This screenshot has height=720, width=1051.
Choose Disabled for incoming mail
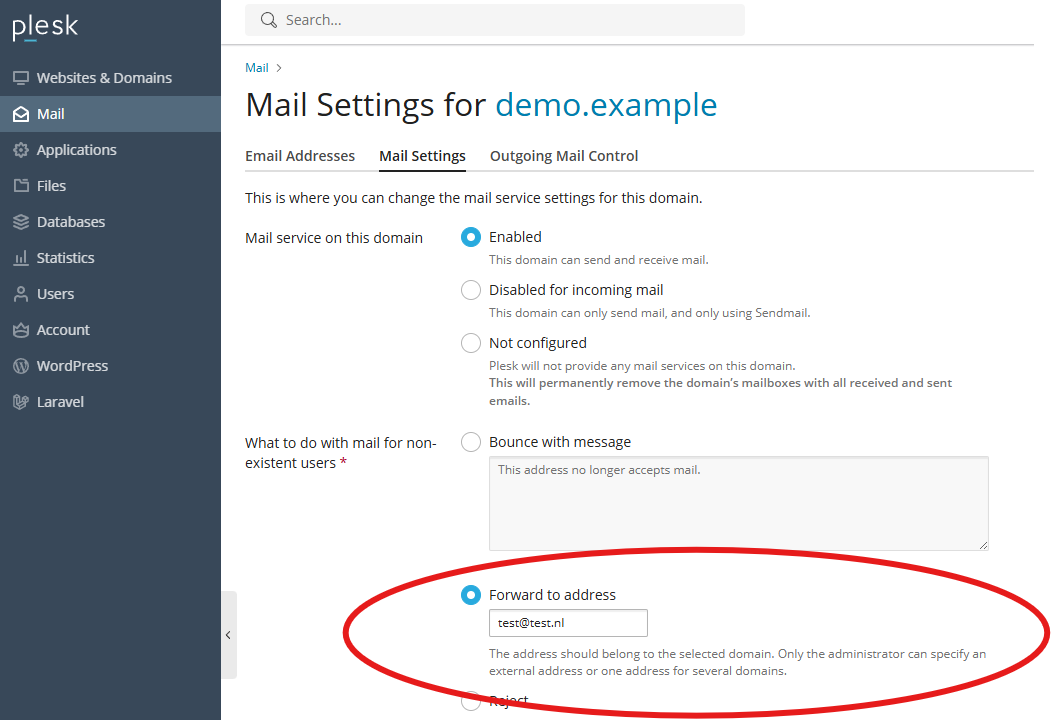click(471, 290)
